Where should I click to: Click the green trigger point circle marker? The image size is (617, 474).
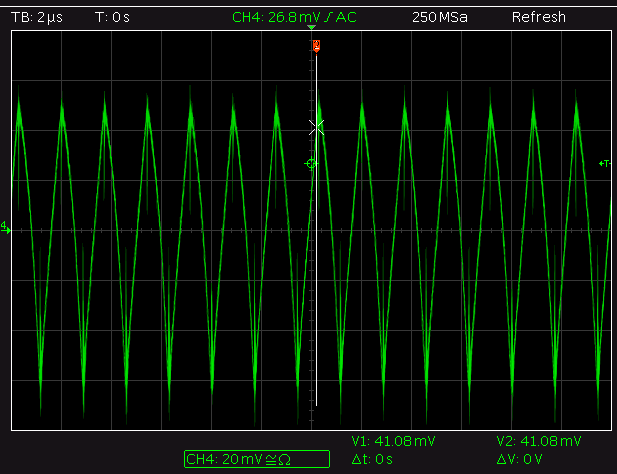(311, 164)
